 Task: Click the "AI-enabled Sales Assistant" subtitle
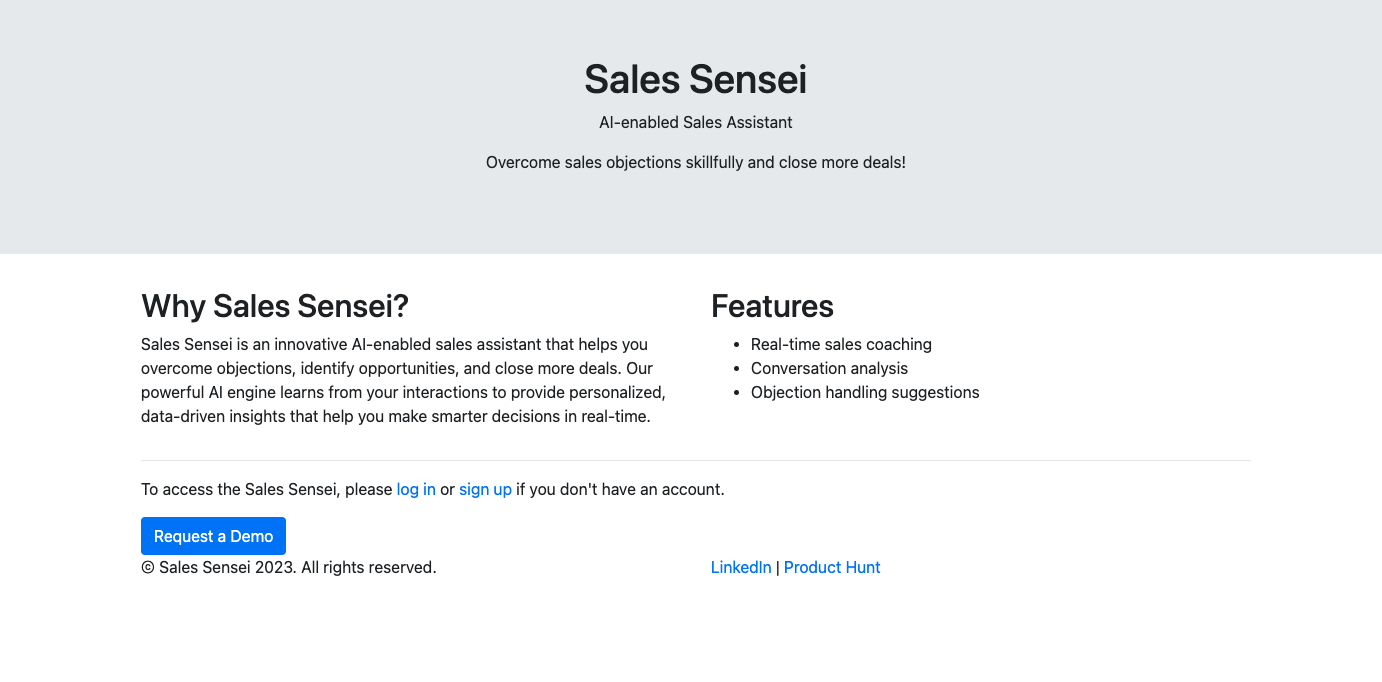(695, 123)
